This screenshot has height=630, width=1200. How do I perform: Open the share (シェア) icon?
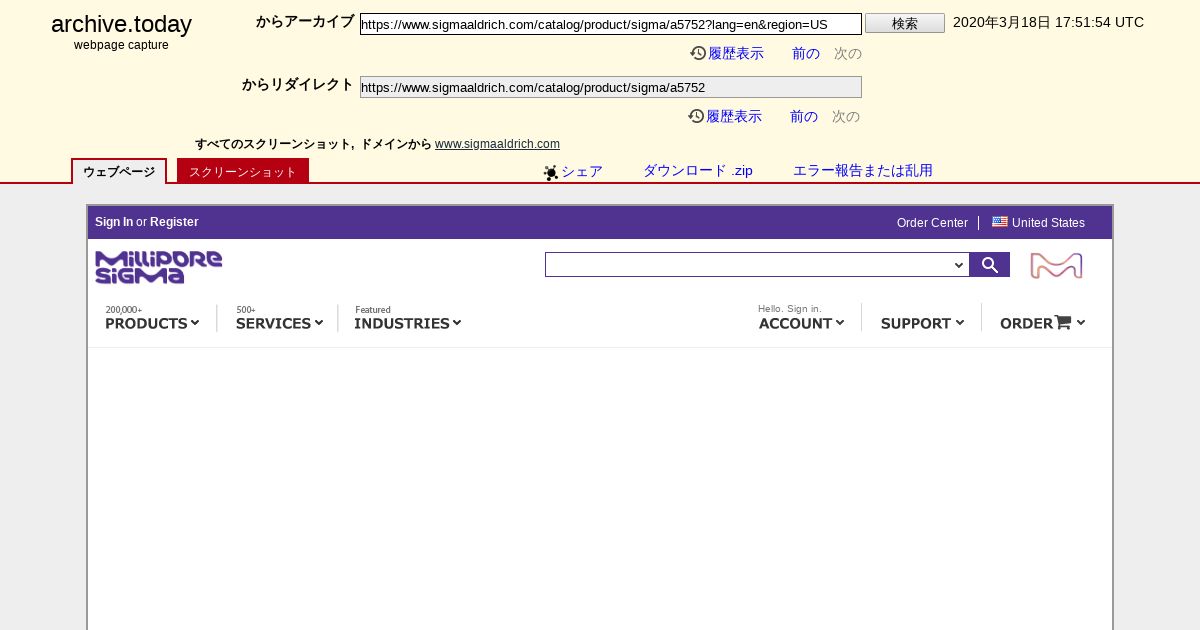click(551, 172)
